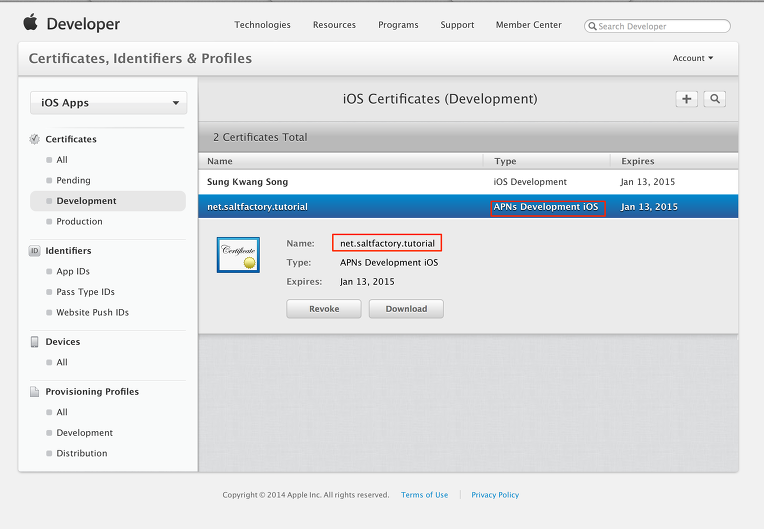Select the Sung Kwang Song certificate row

click(468, 182)
